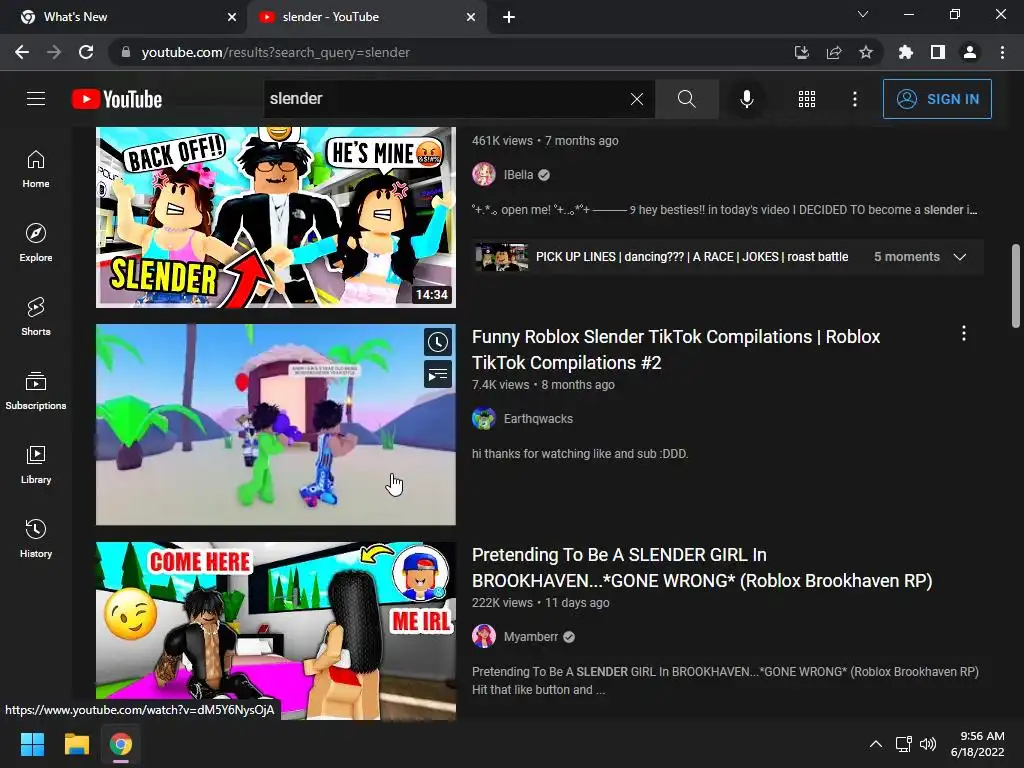Click the Chrome taskbar icon
Screen dimensions: 1024x768
(x=121, y=744)
